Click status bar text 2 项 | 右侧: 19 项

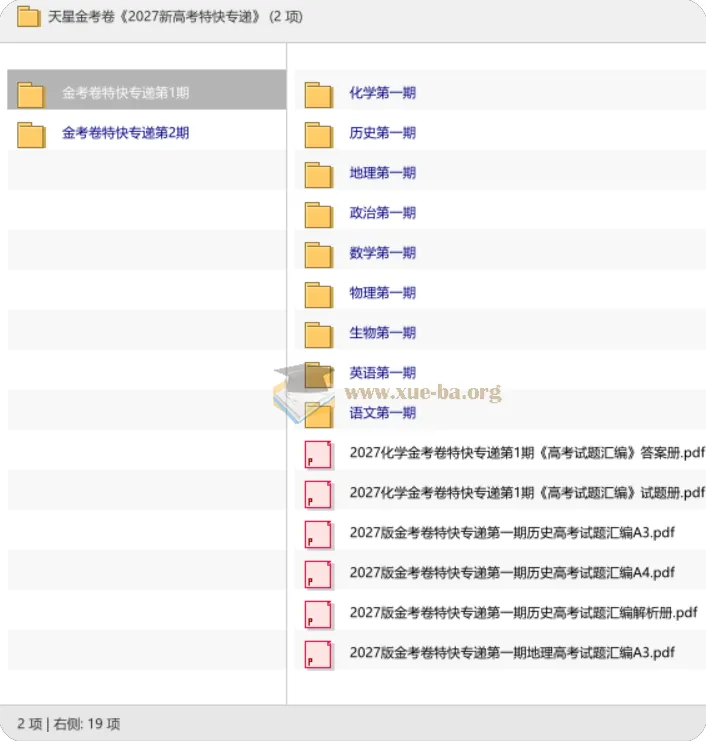pos(69,724)
